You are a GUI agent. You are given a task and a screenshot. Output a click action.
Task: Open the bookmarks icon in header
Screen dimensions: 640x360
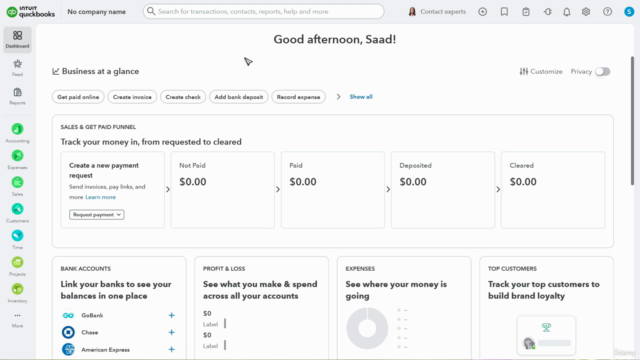tap(504, 12)
